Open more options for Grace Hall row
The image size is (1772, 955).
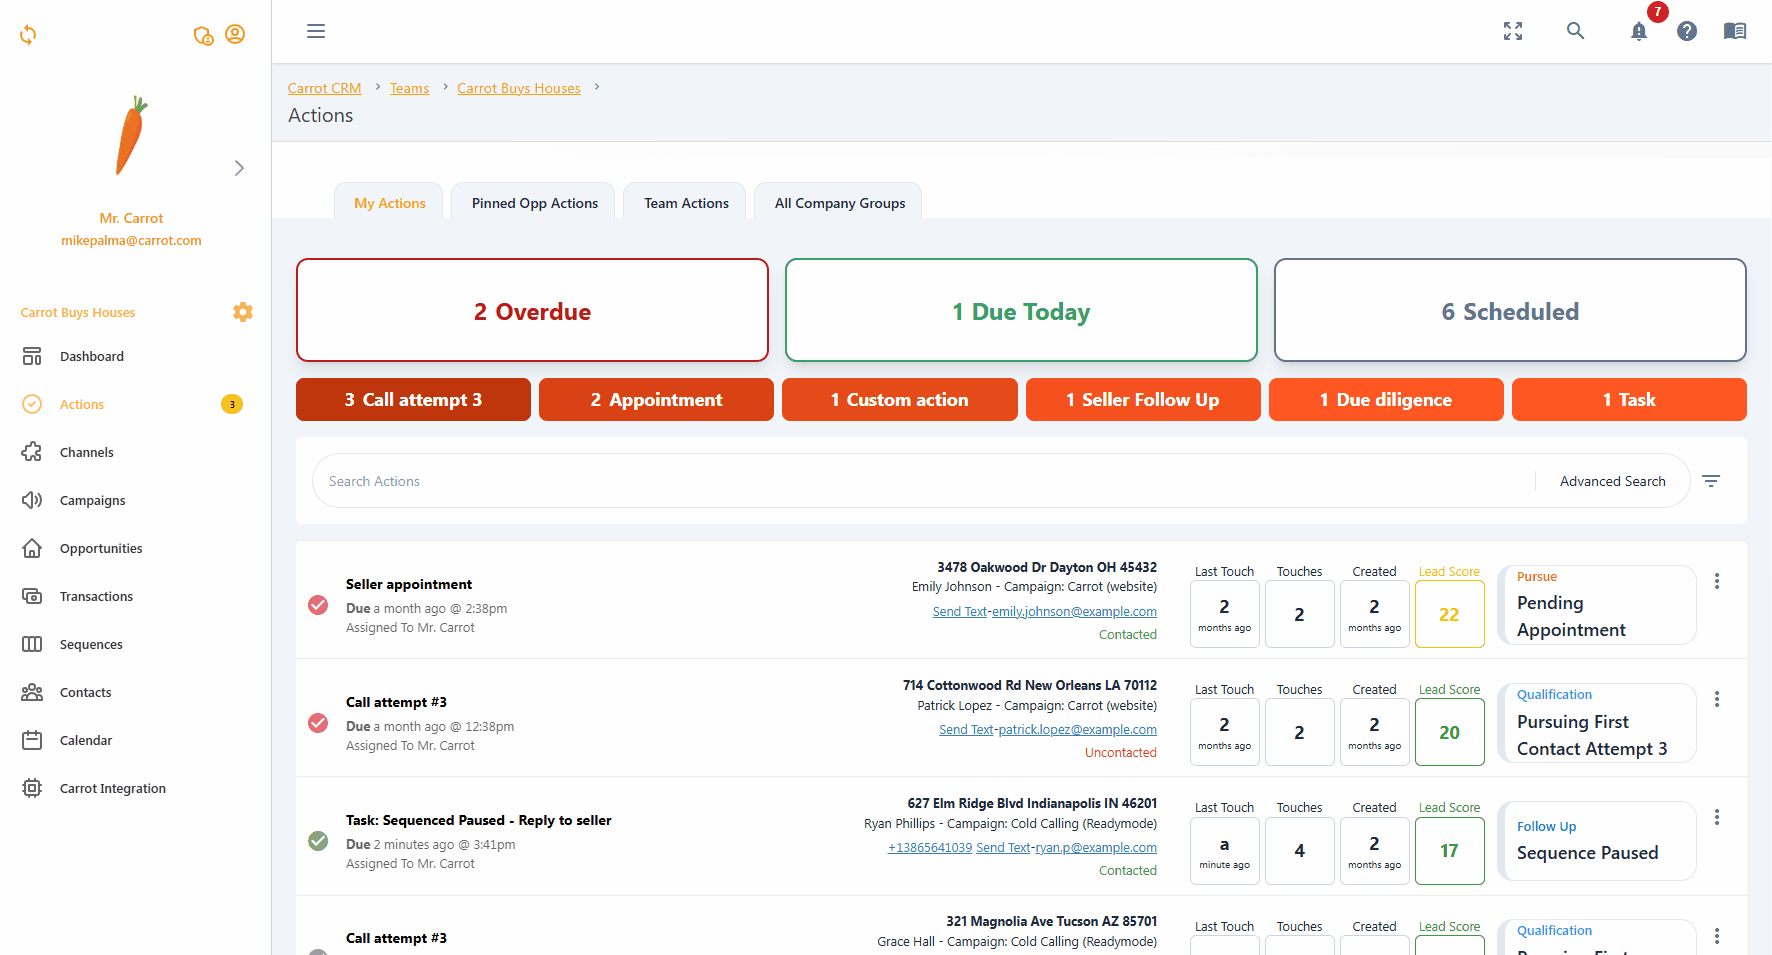click(x=1717, y=936)
